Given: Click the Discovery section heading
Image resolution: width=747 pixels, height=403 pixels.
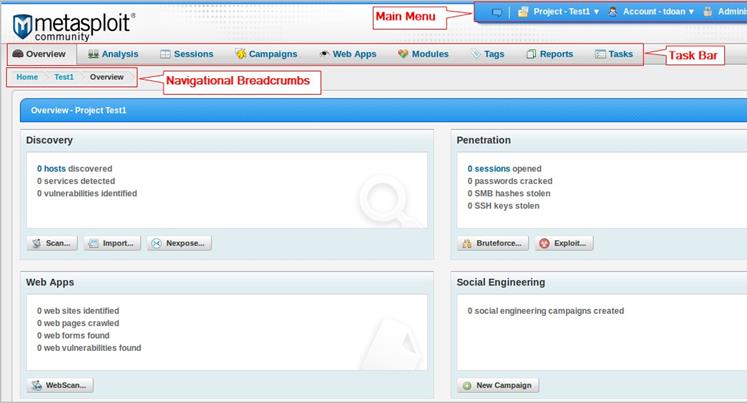Looking at the screenshot, I should coord(50,140).
